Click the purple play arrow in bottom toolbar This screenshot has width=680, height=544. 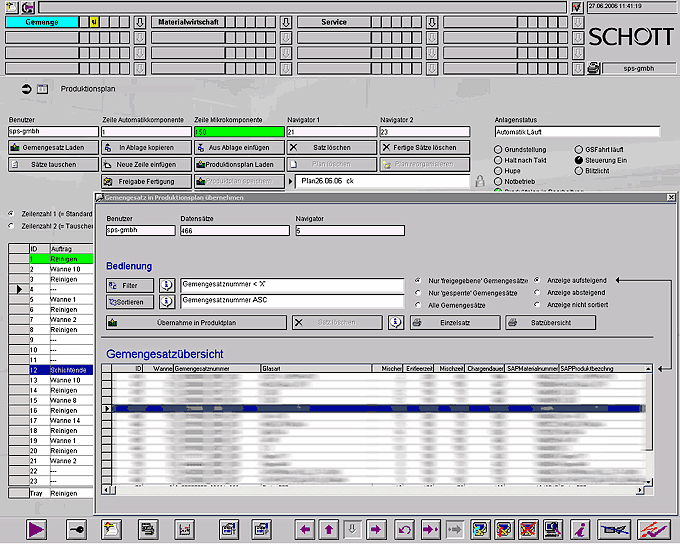37,529
